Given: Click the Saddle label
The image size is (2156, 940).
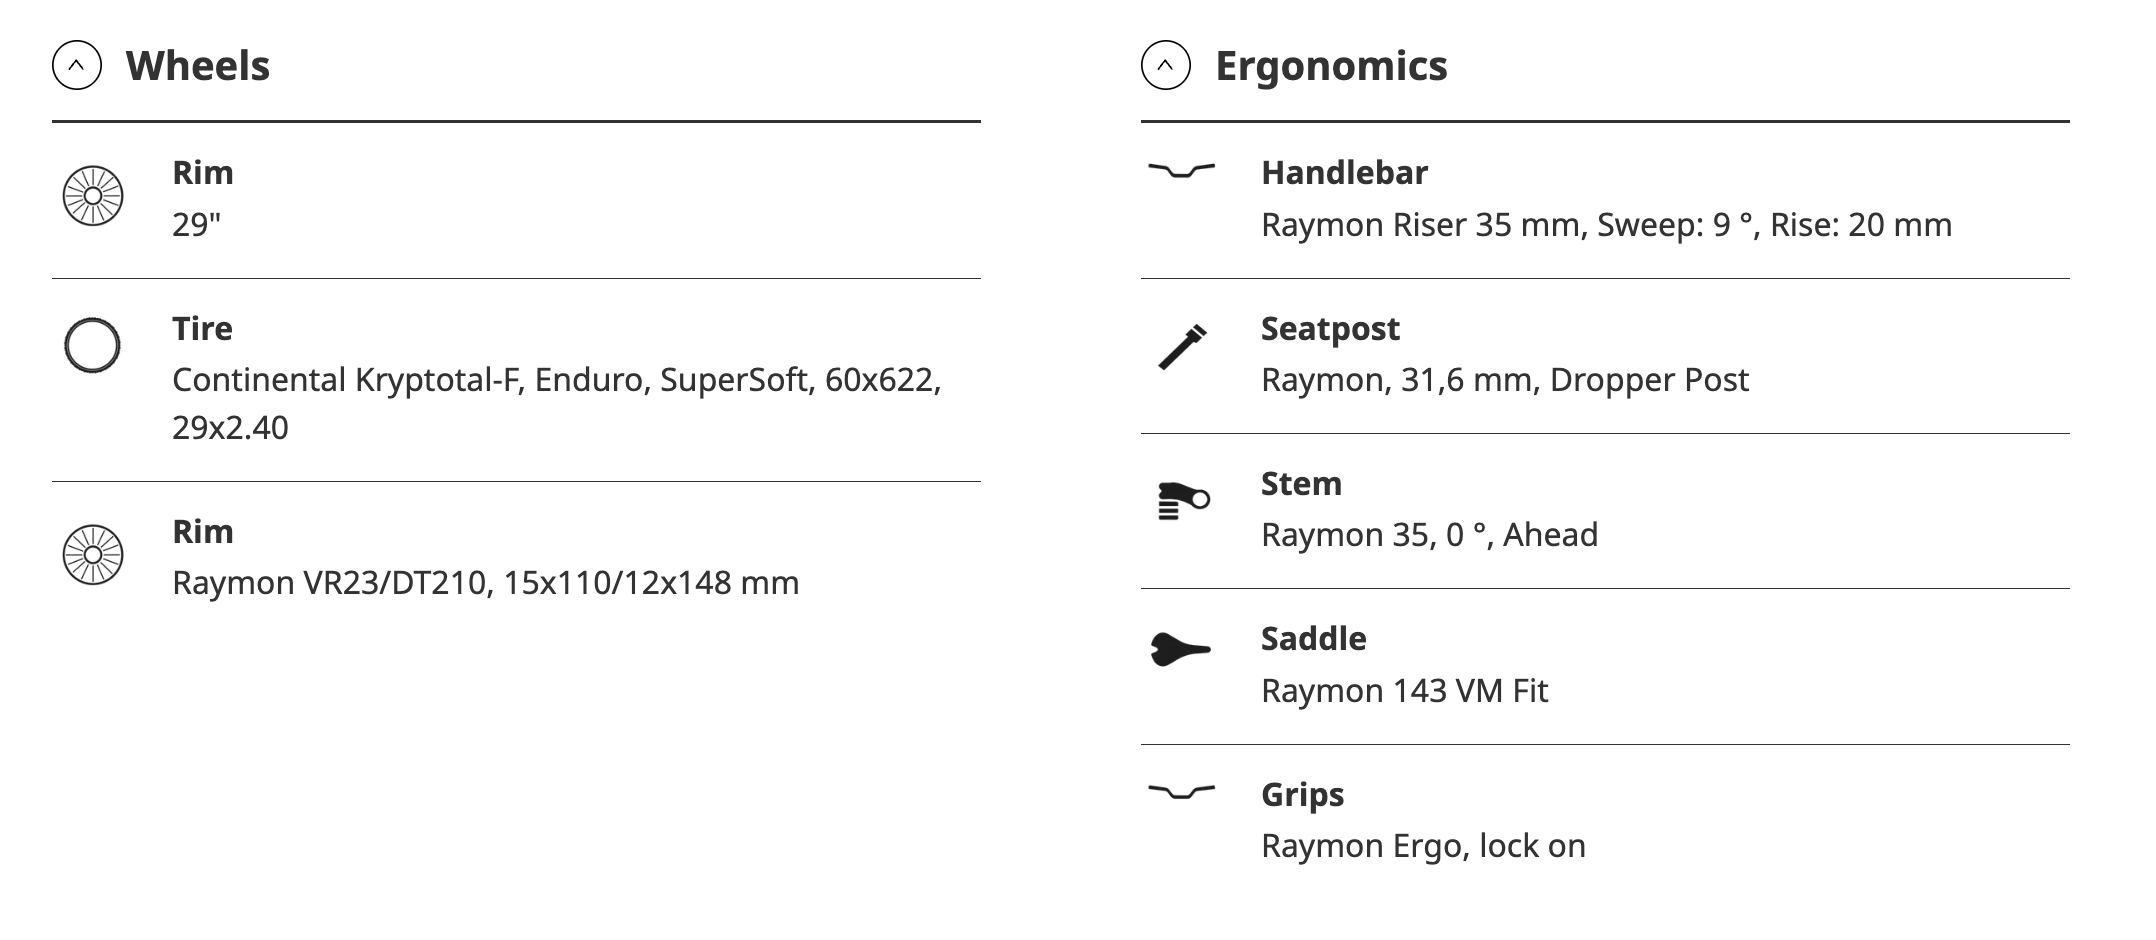Looking at the screenshot, I should point(1313,639).
